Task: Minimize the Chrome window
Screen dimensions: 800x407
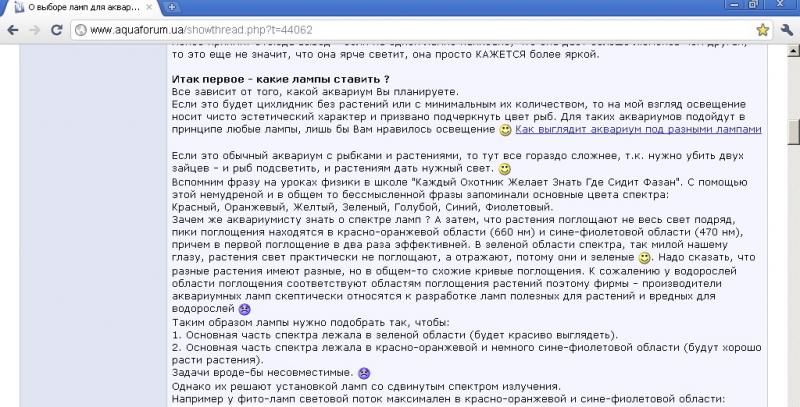Action: click(734, 5)
